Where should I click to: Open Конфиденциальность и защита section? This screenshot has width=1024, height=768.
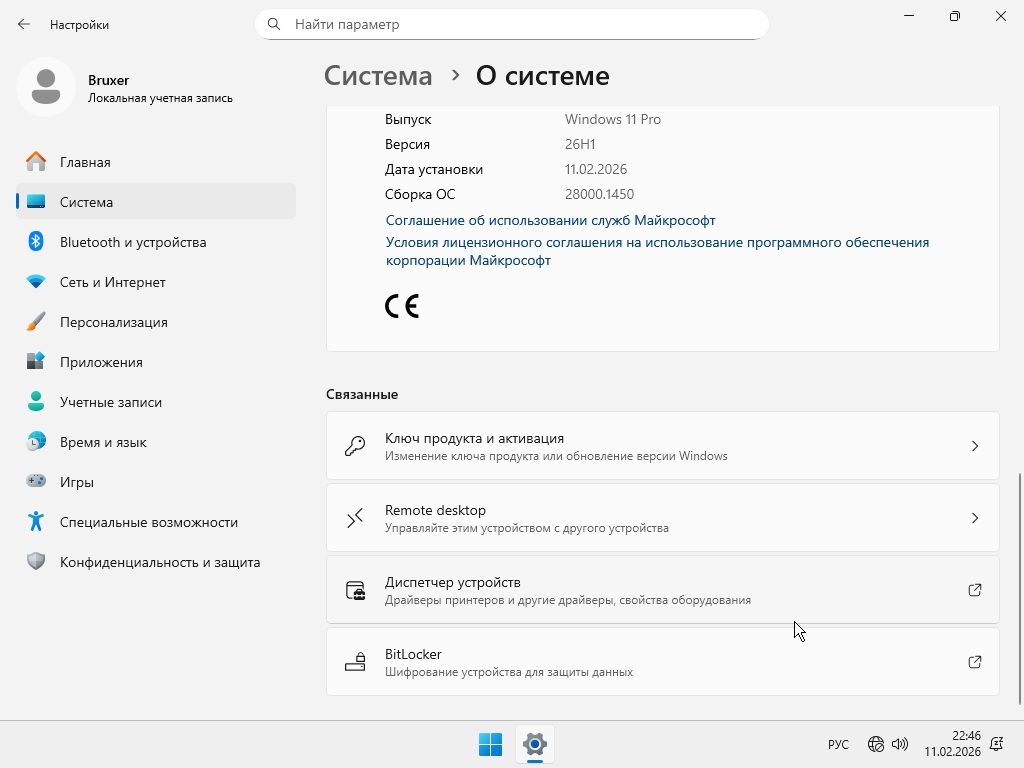[156, 562]
